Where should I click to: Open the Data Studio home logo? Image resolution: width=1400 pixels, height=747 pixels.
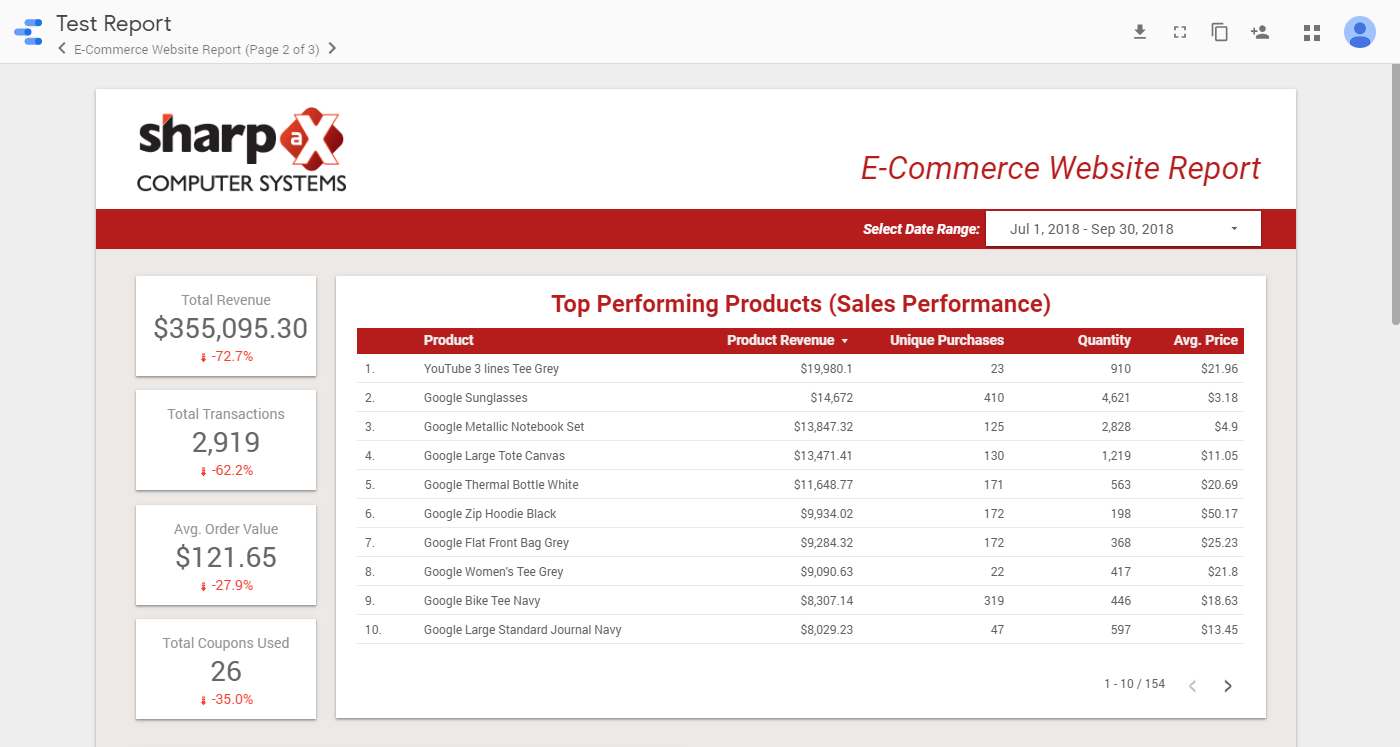pyautogui.click(x=28, y=32)
